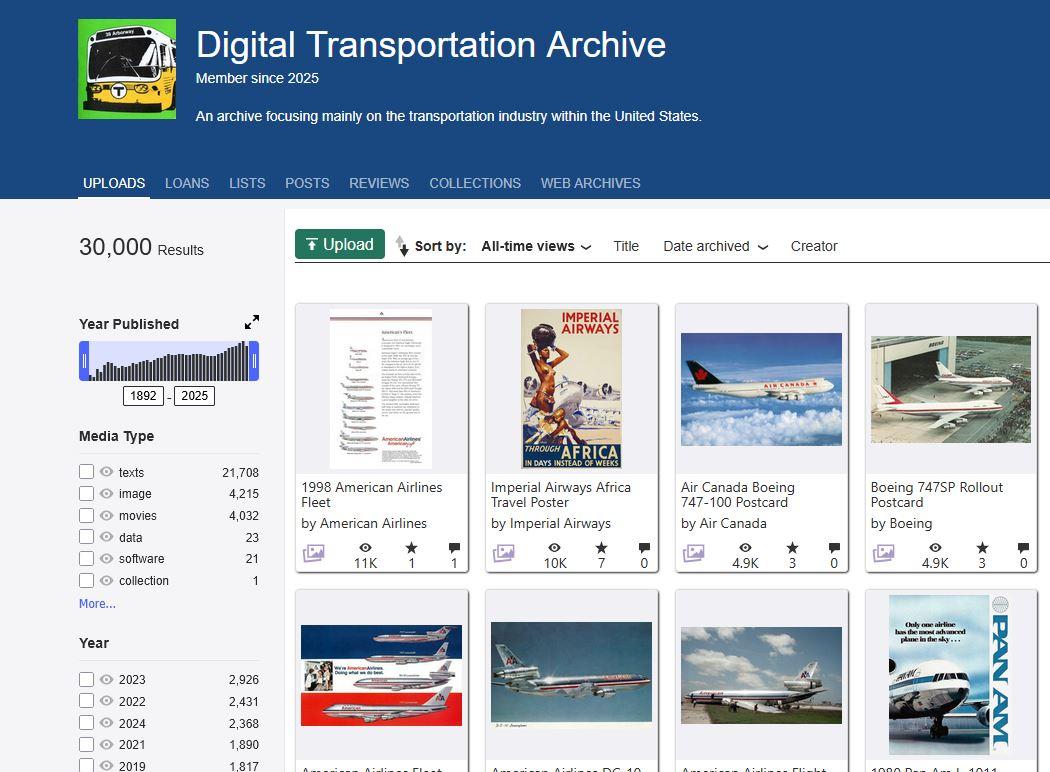
Task: Expand more media types with More... link
Action: (x=97, y=603)
